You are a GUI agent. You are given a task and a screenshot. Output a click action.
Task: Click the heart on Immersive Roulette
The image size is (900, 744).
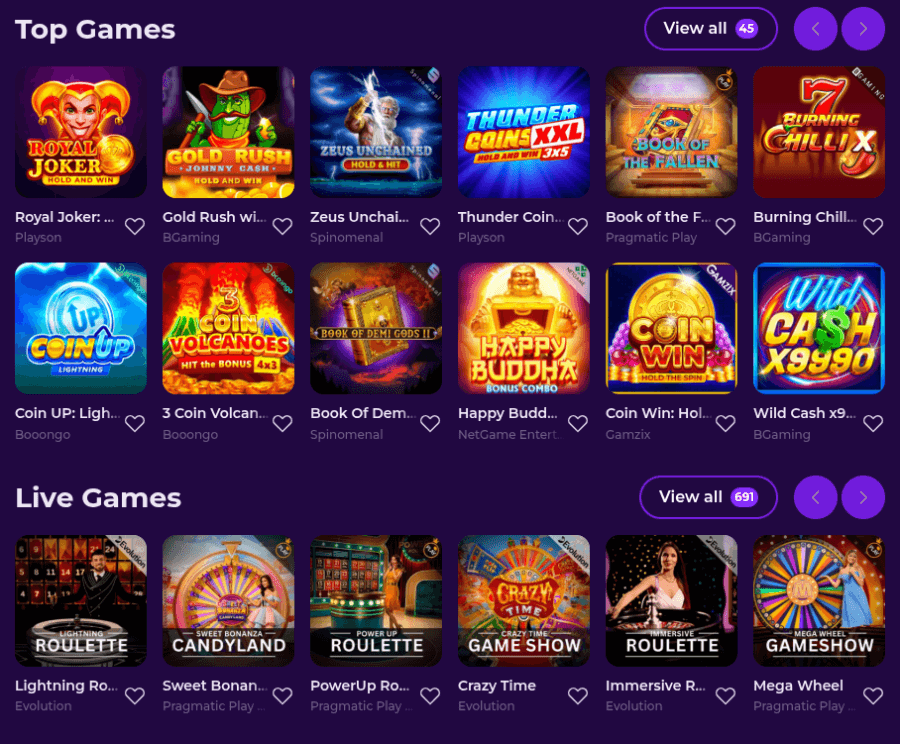click(726, 696)
